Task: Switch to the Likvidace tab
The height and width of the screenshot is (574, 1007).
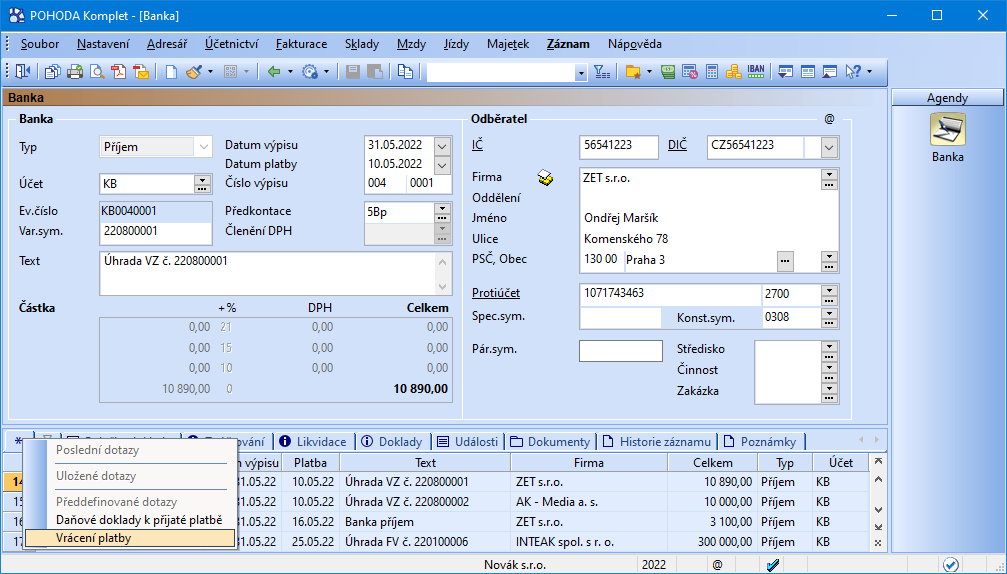Action: [313, 441]
